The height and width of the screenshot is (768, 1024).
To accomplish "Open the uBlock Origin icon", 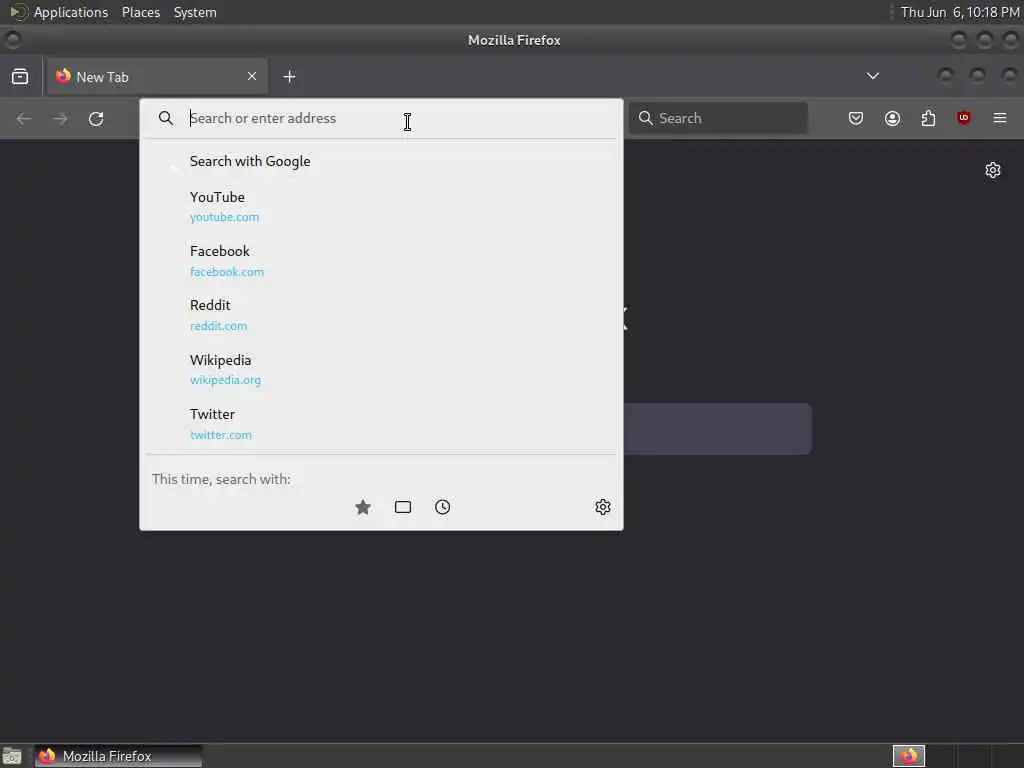I will (964, 118).
